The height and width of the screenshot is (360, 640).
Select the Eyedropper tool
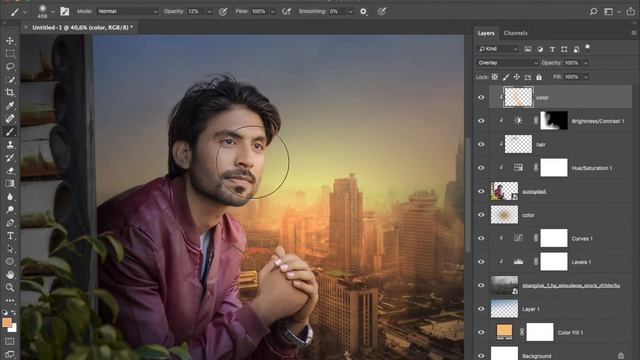(x=10, y=106)
